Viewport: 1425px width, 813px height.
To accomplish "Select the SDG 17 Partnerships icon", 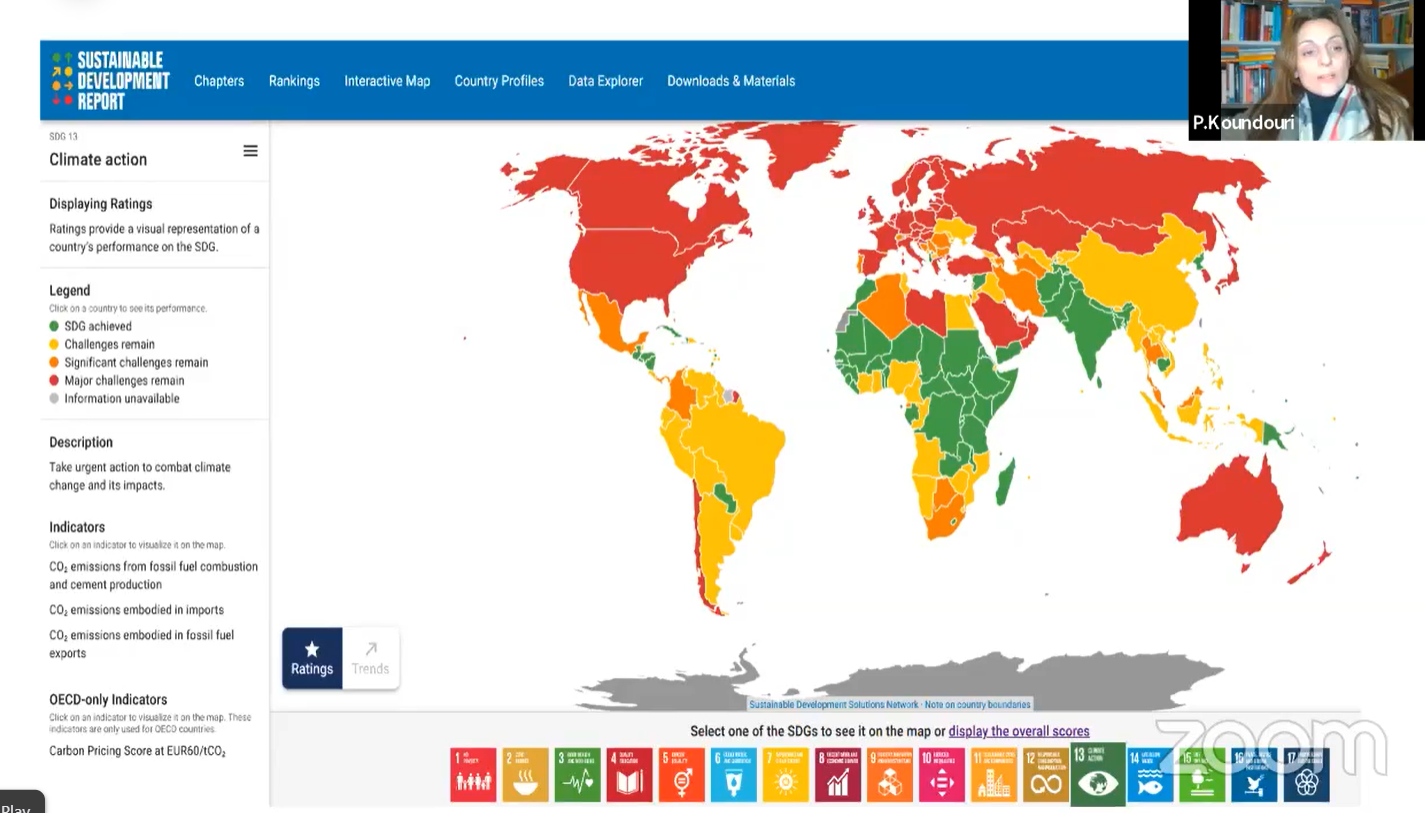I will coord(1306,774).
